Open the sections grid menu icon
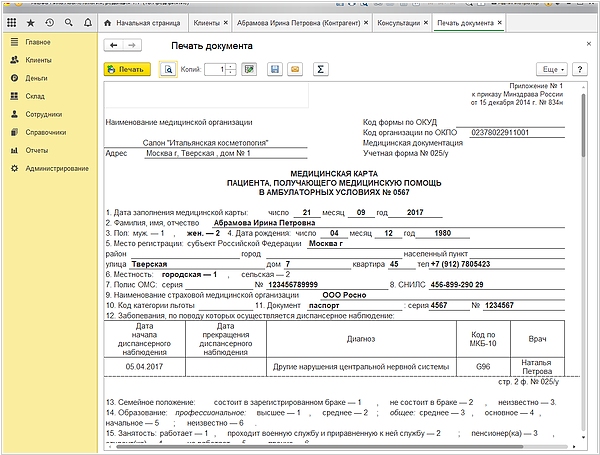The image size is (600, 455). click(x=11, y=23)
